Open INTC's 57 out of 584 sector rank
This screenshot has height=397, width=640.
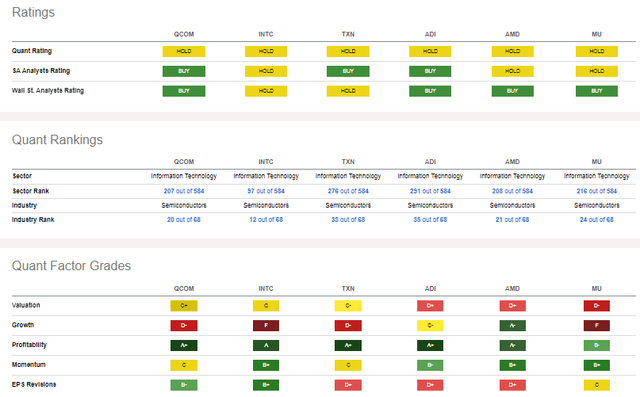coord(266,191)
